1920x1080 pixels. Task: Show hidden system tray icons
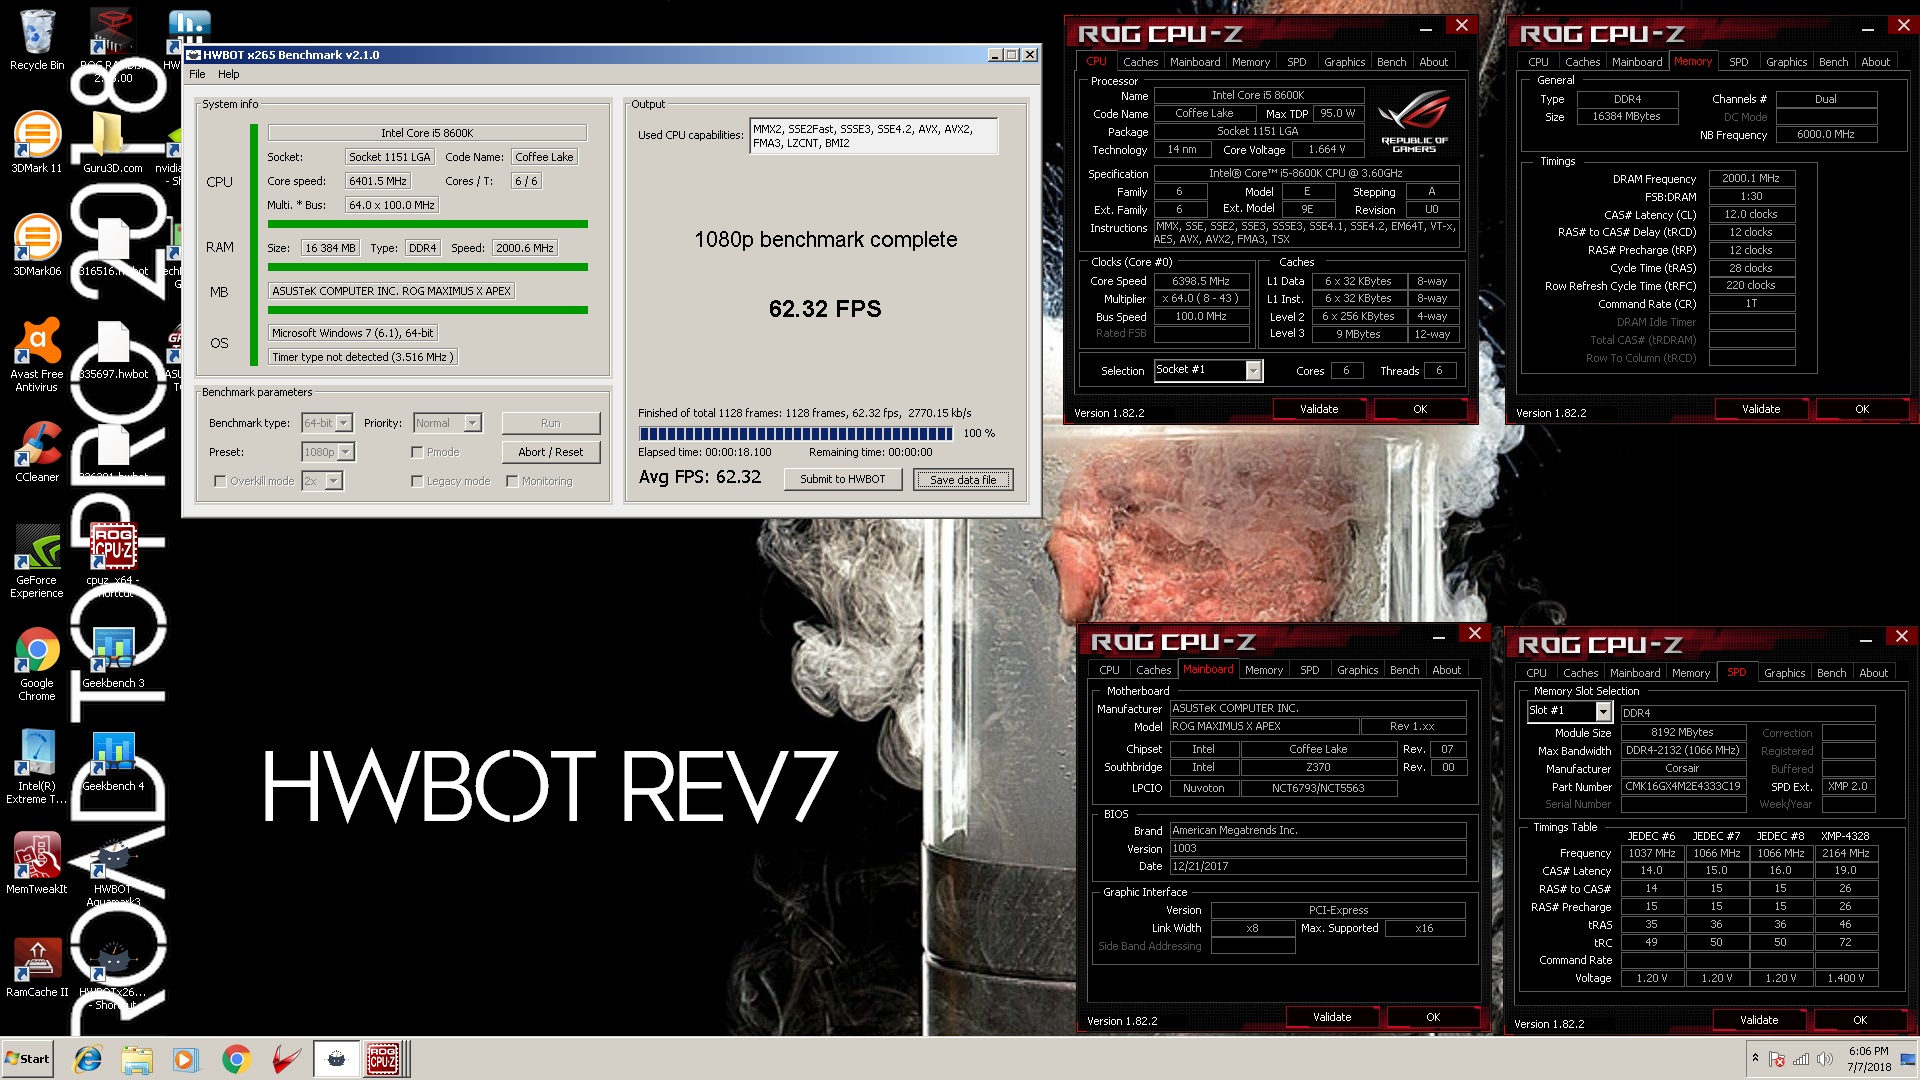point(1755,1058)
